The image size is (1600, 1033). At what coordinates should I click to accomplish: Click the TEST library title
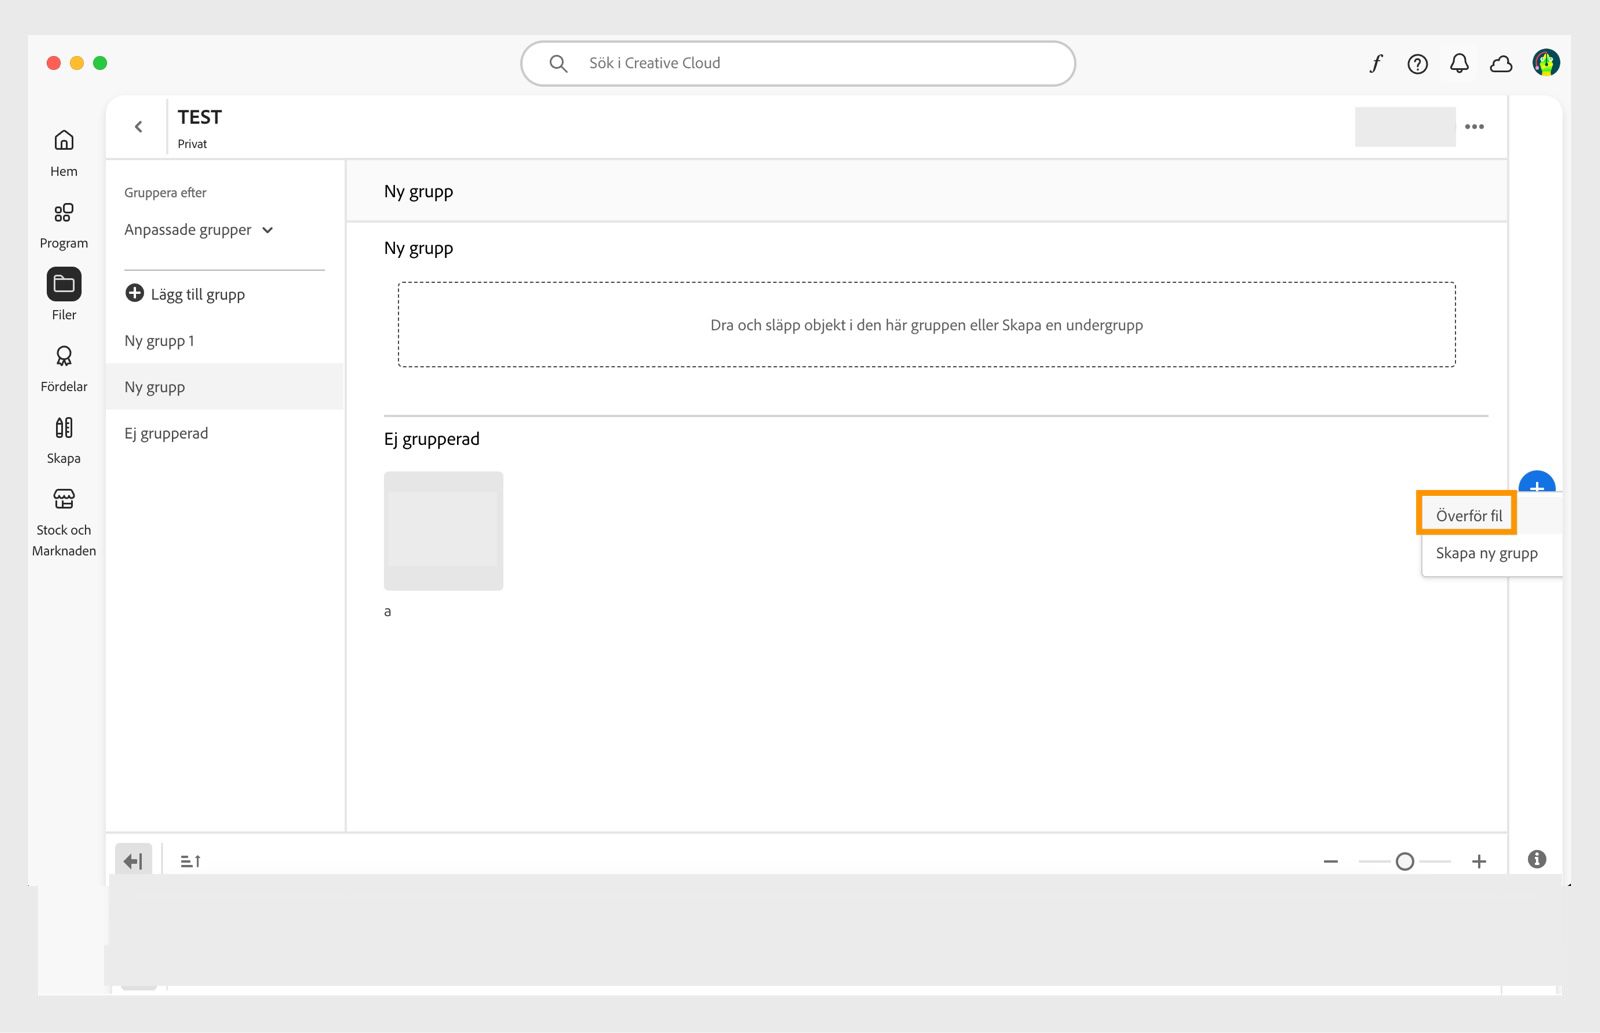click(200, 117)
